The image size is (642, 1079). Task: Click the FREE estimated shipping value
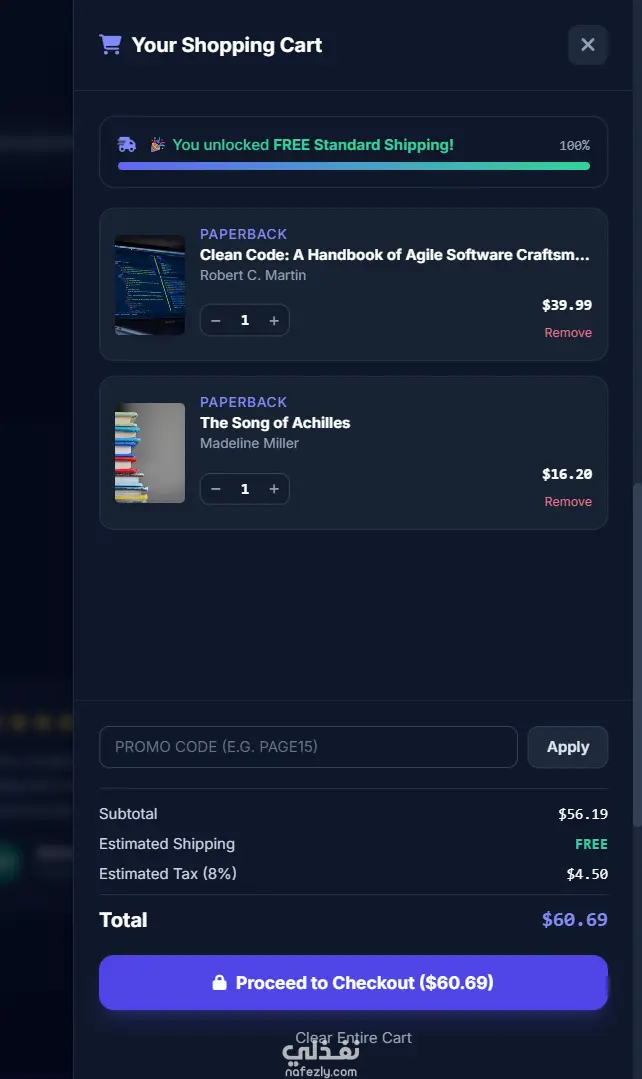(x=592, y=844)
